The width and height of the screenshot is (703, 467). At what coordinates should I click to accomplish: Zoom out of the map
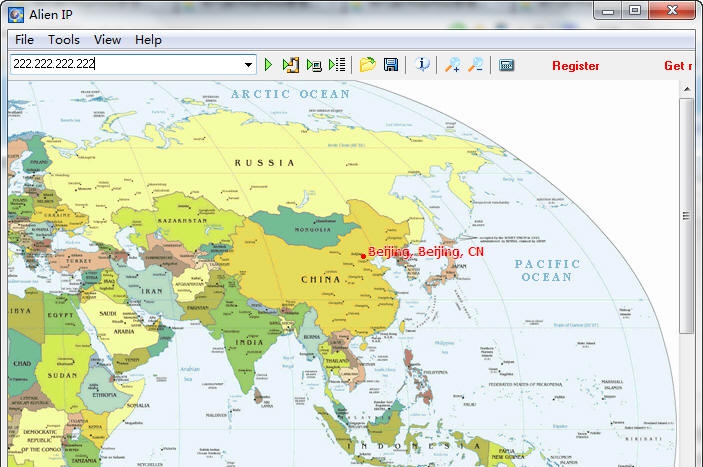pos(476,65)
